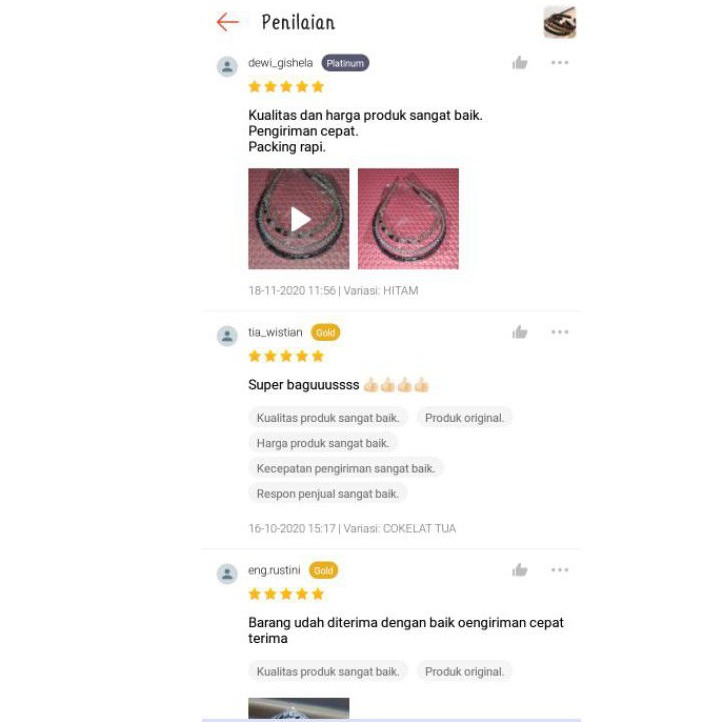View eng.rustini's profile avatar
722x722 pixels.
pos(227,574)
